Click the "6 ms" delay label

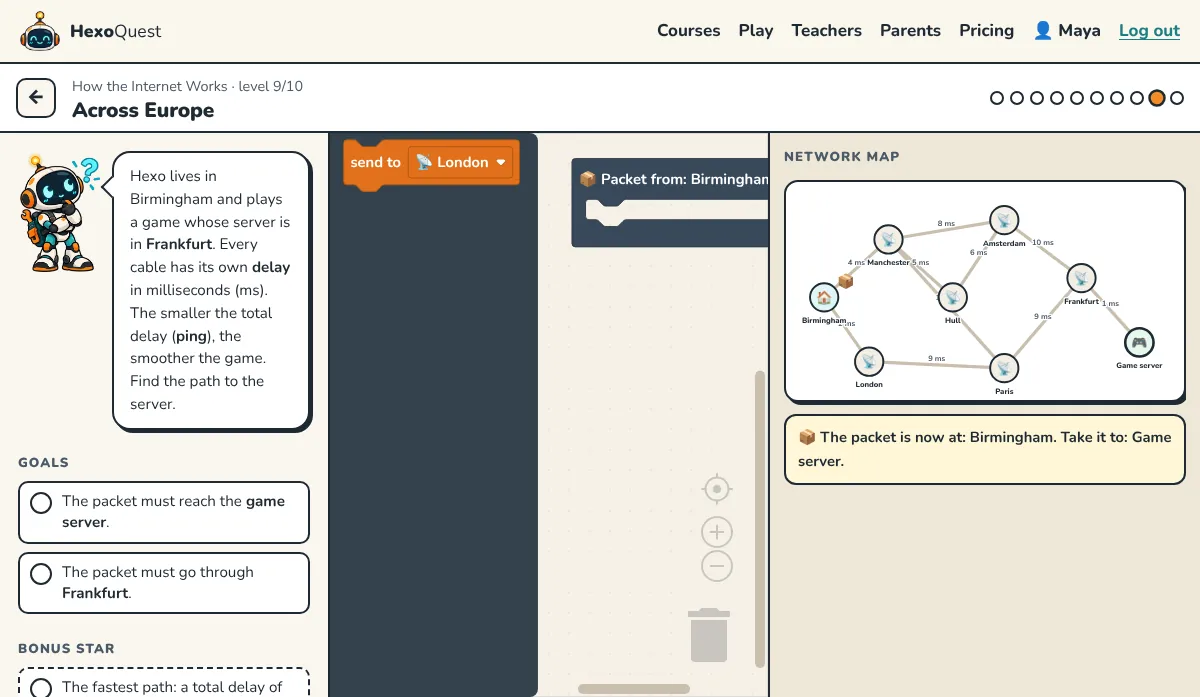pyautogui.click(x=978, y=253)
